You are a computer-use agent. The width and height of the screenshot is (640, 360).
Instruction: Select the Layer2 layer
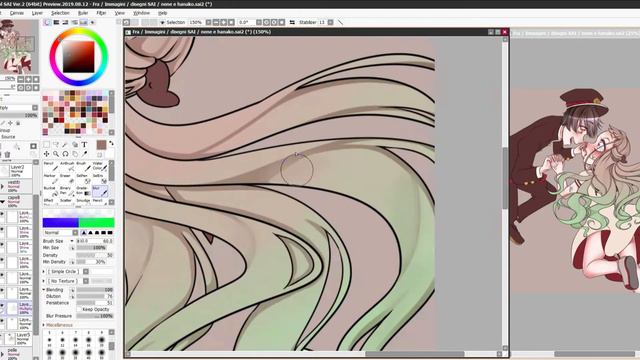coord(16,171)
